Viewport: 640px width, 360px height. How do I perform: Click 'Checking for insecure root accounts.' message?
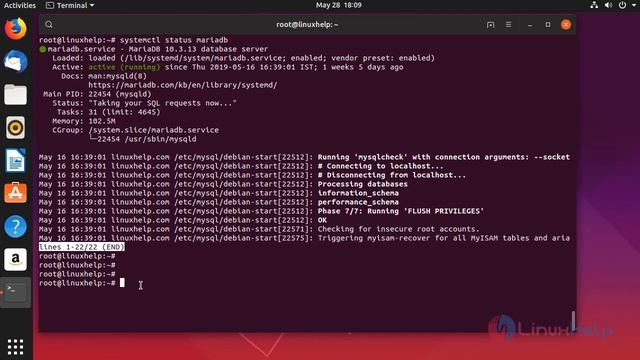coord(399,229)
